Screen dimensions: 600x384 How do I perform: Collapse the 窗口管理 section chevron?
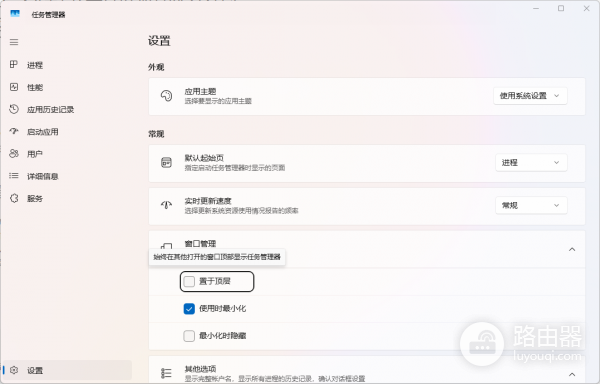click(x=572, y=249)
